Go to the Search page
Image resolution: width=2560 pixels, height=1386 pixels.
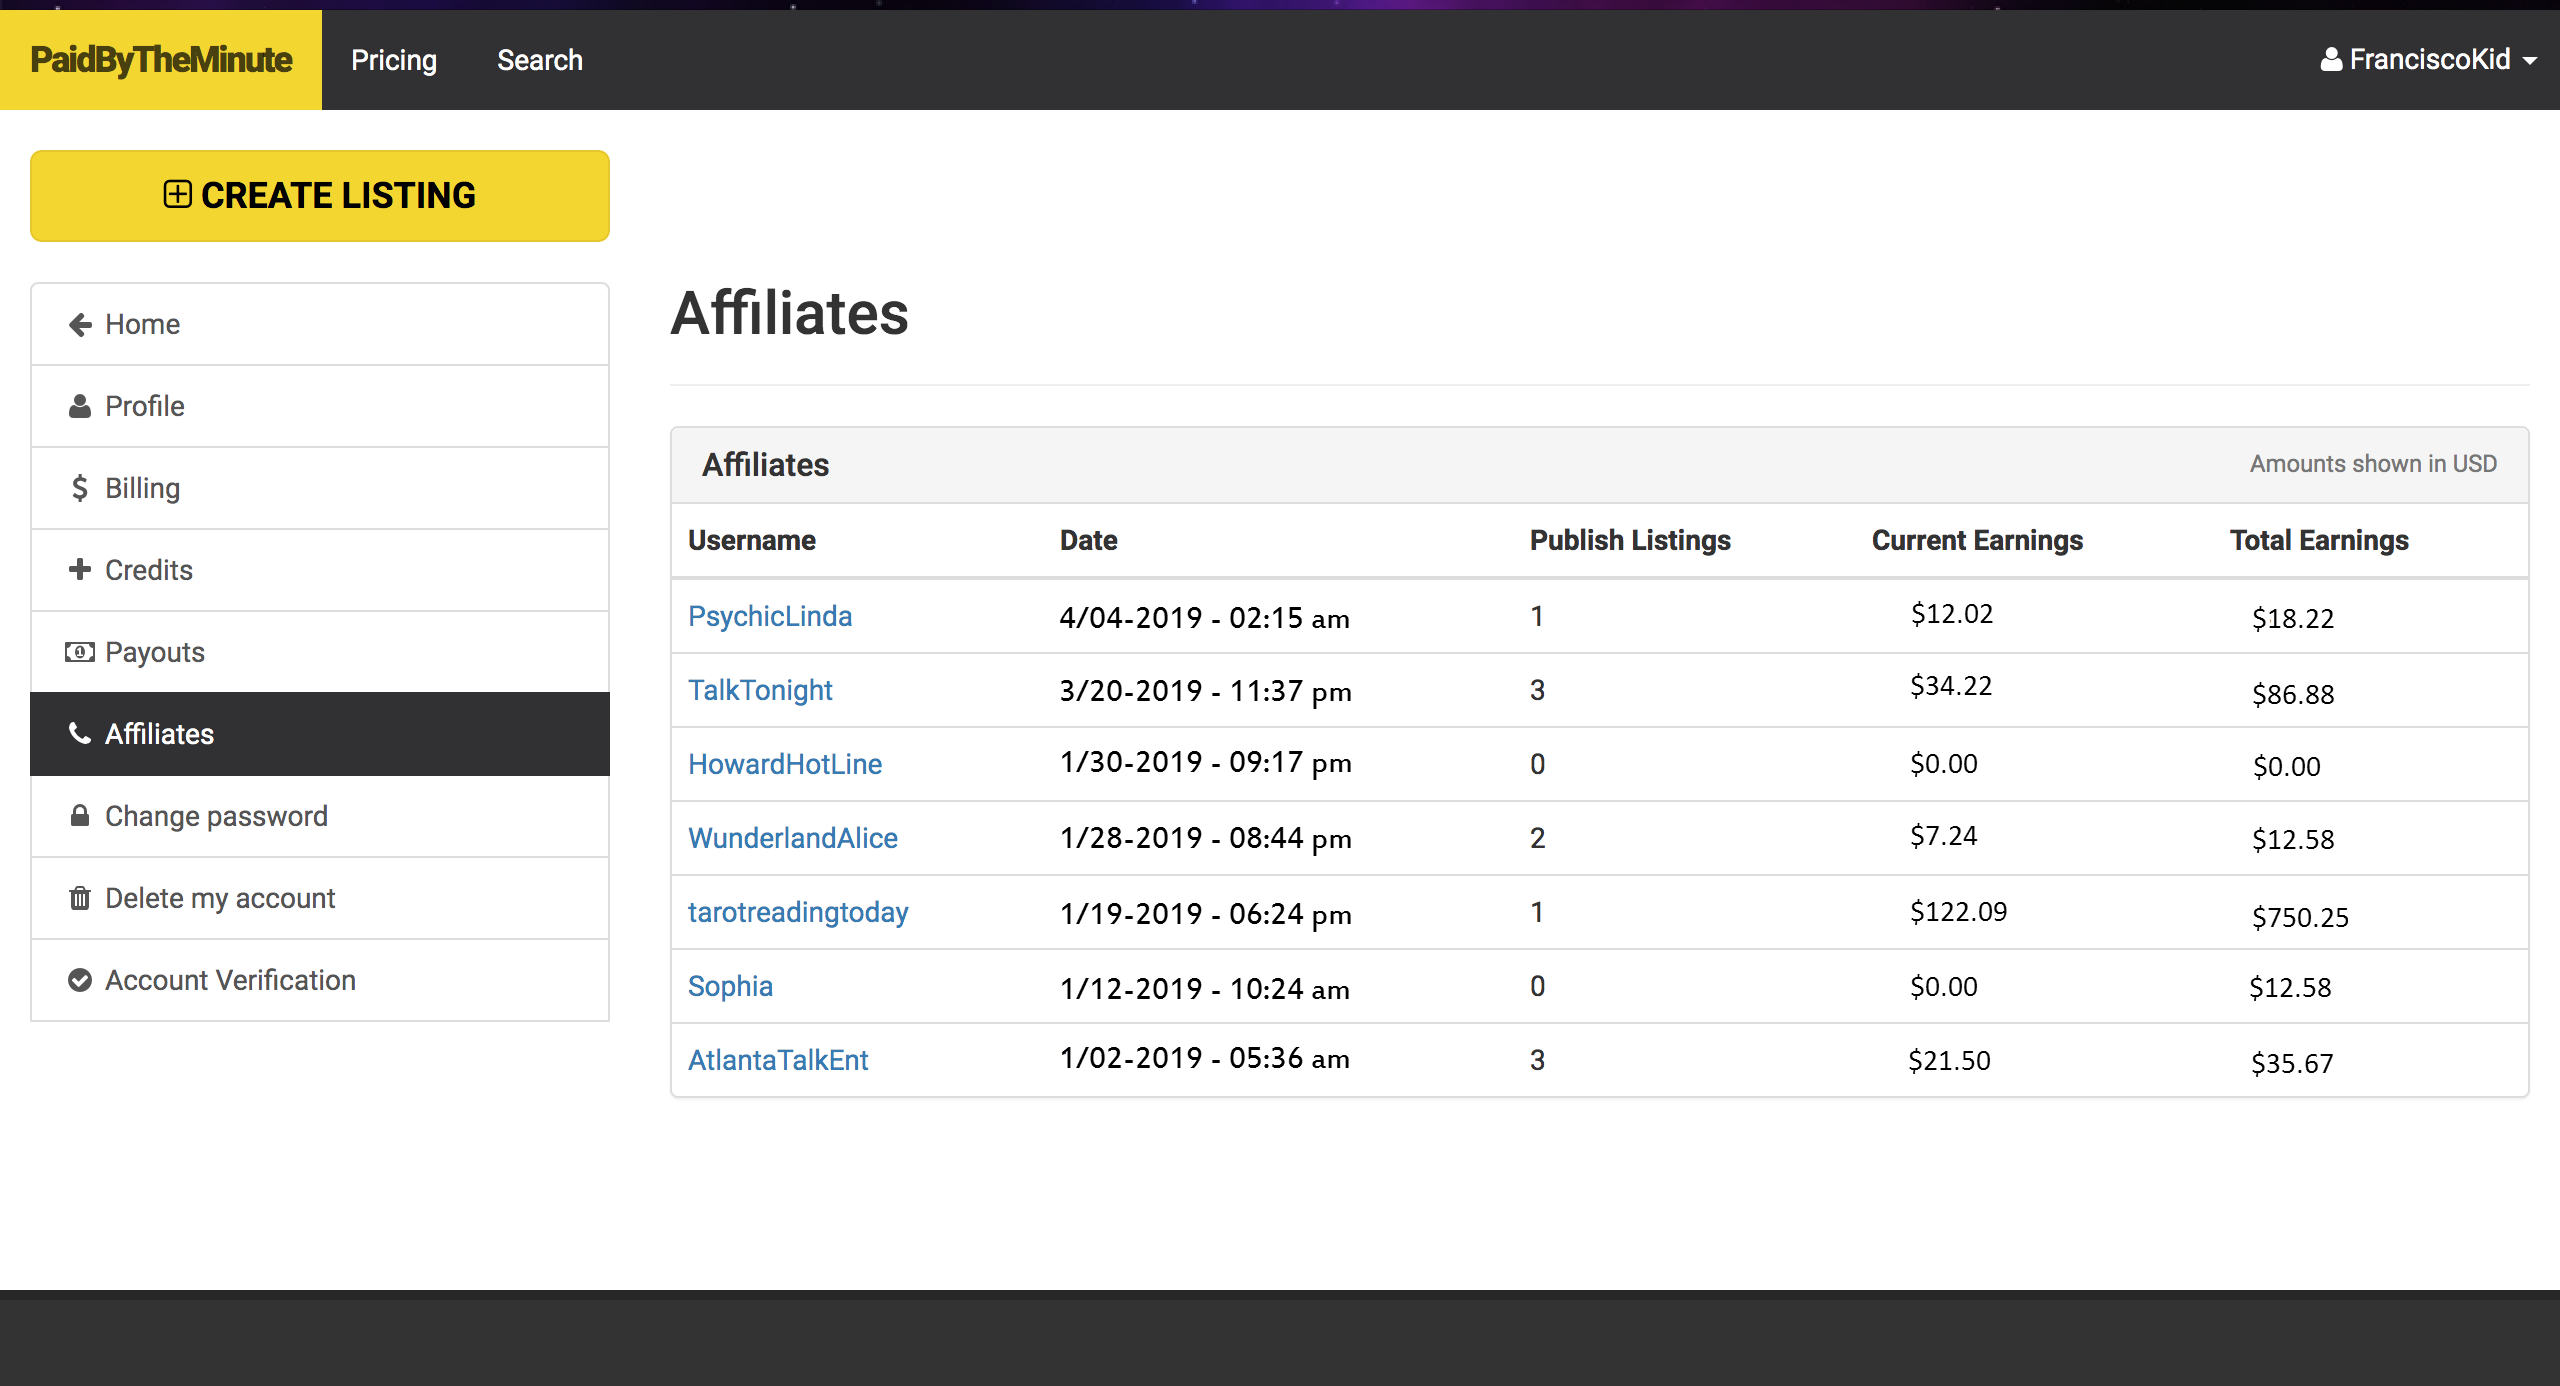(540, 60)
